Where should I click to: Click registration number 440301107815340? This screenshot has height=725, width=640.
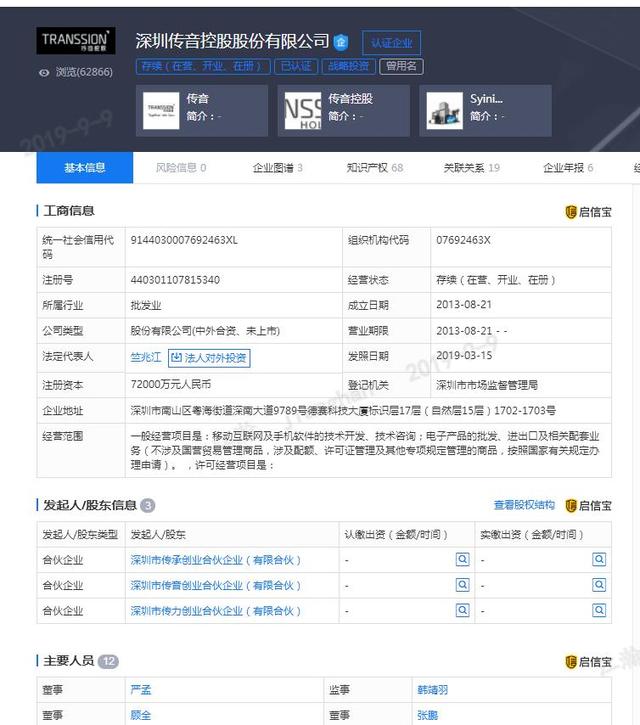tap(175, 280)
